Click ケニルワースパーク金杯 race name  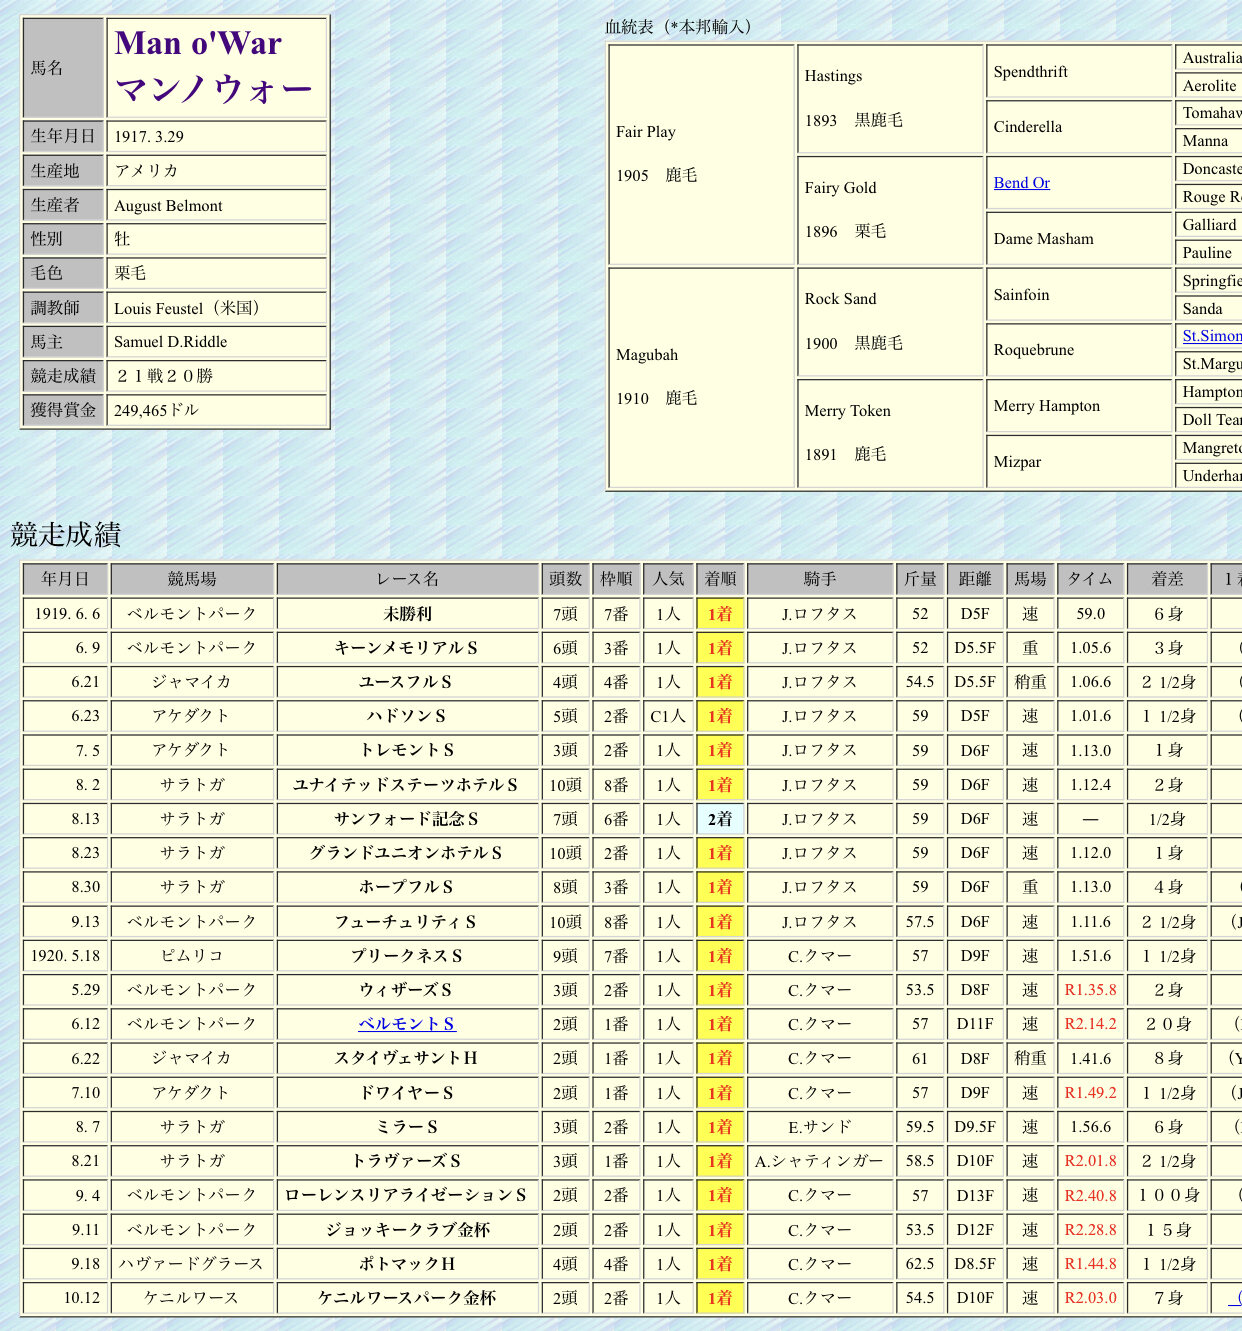coord(407,1298)
